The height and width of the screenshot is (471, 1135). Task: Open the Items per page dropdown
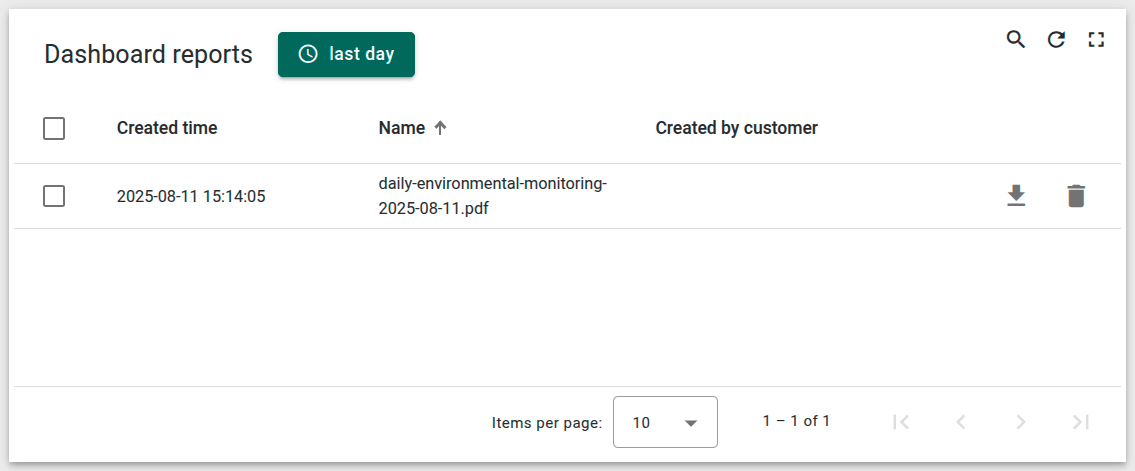(x=665, y=422)
